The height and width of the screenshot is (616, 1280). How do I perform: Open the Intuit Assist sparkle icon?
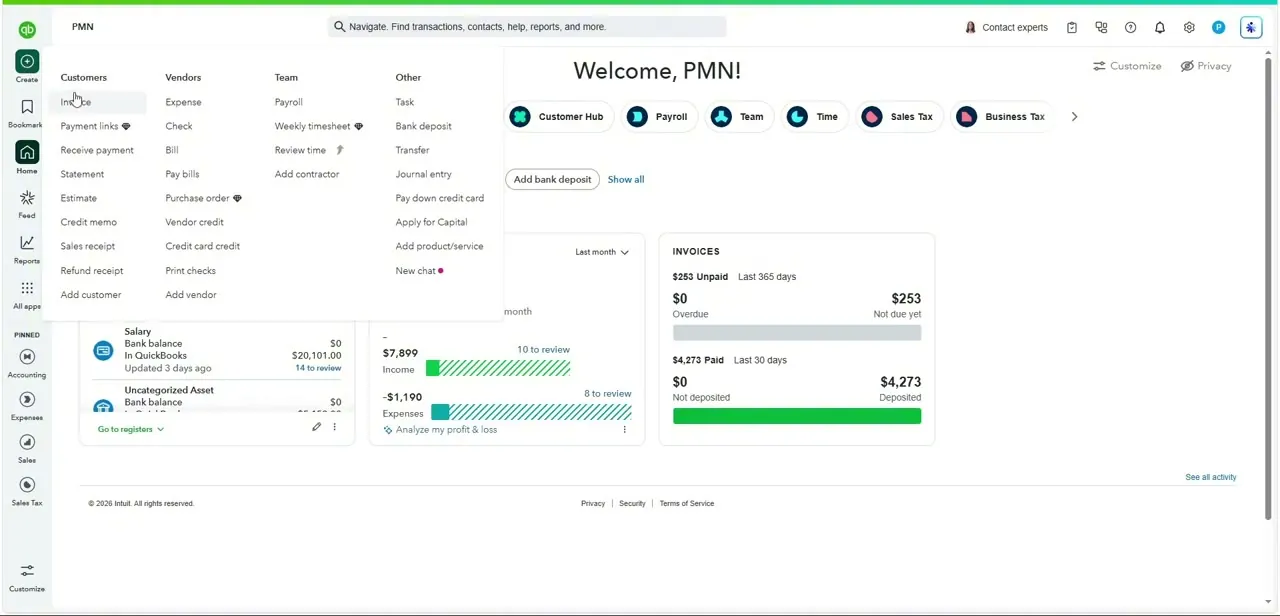pyautogui.click(x=1251, y=28)
